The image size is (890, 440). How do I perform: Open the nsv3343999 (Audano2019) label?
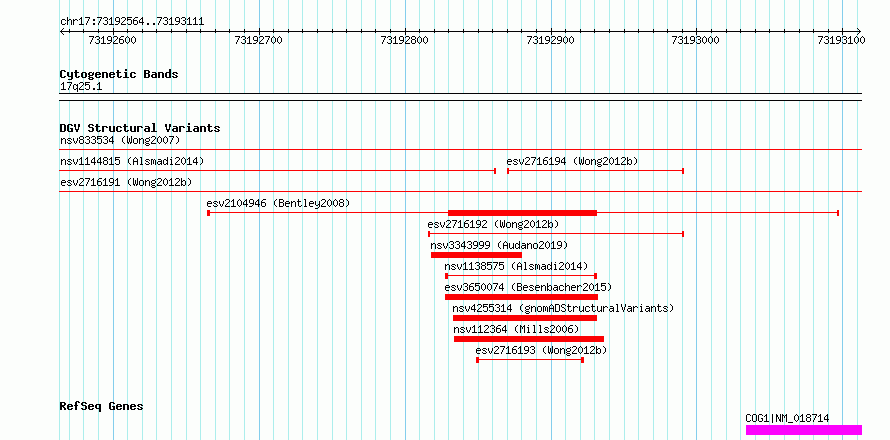tap(499, 245)
